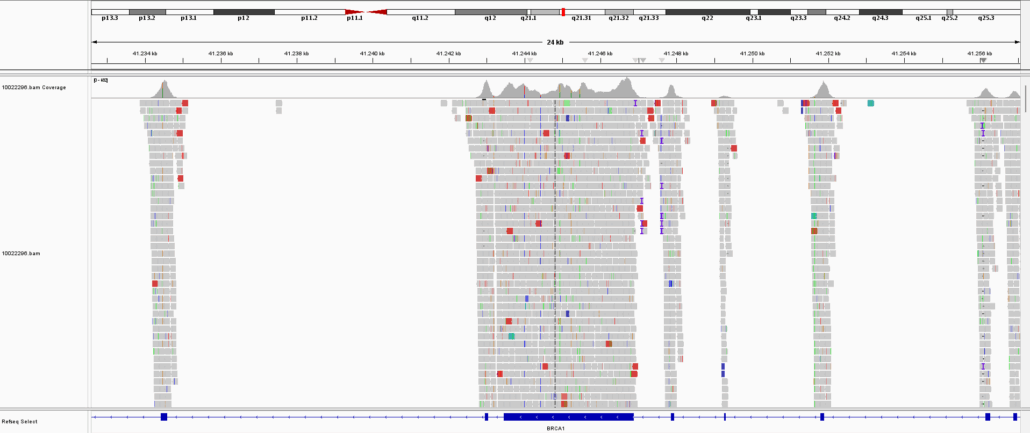Click the teal colored read in alignments

pyautogui.click(x=870, y=103)
